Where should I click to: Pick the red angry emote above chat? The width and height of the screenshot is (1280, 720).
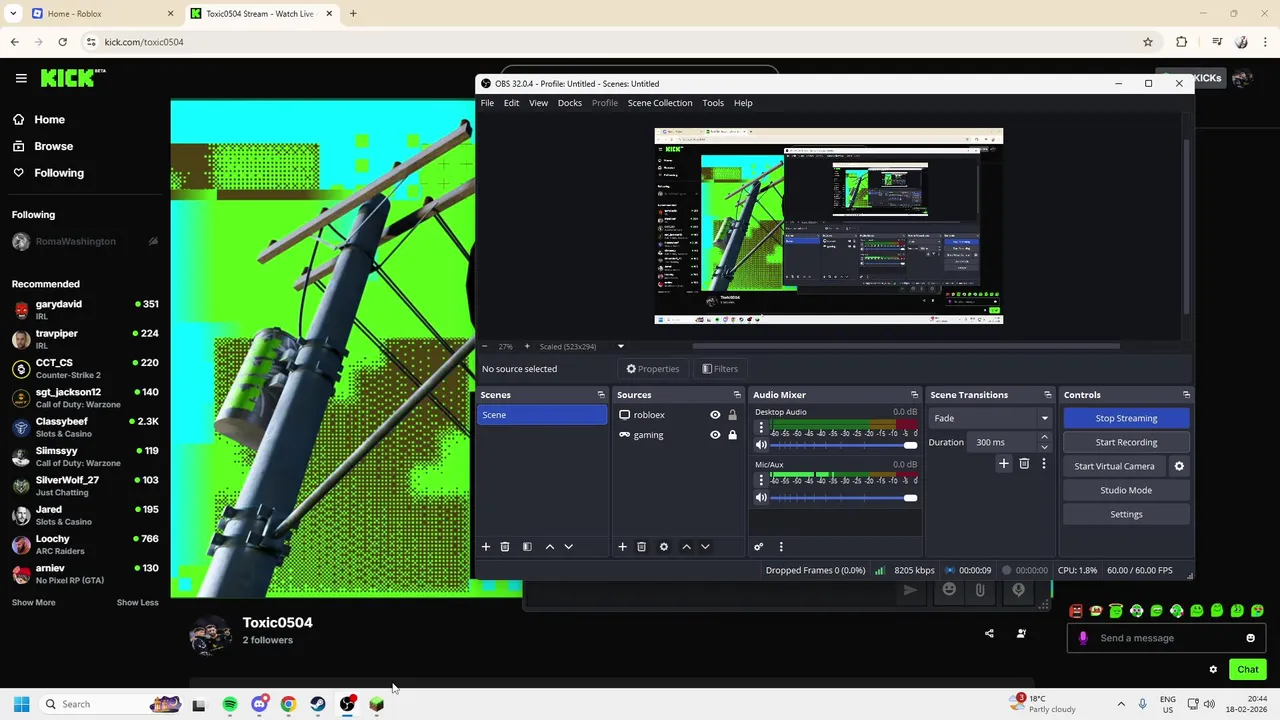point(1076,611)
